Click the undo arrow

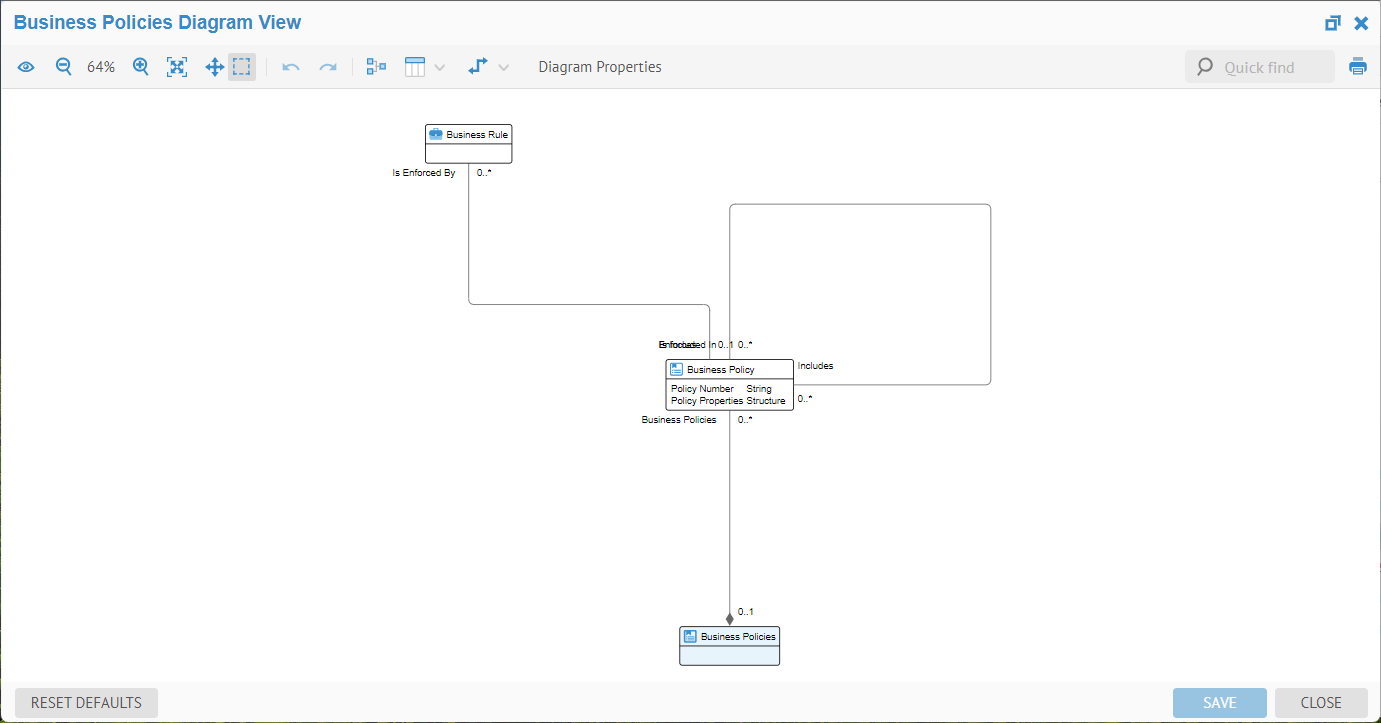(x=291, y=67)
